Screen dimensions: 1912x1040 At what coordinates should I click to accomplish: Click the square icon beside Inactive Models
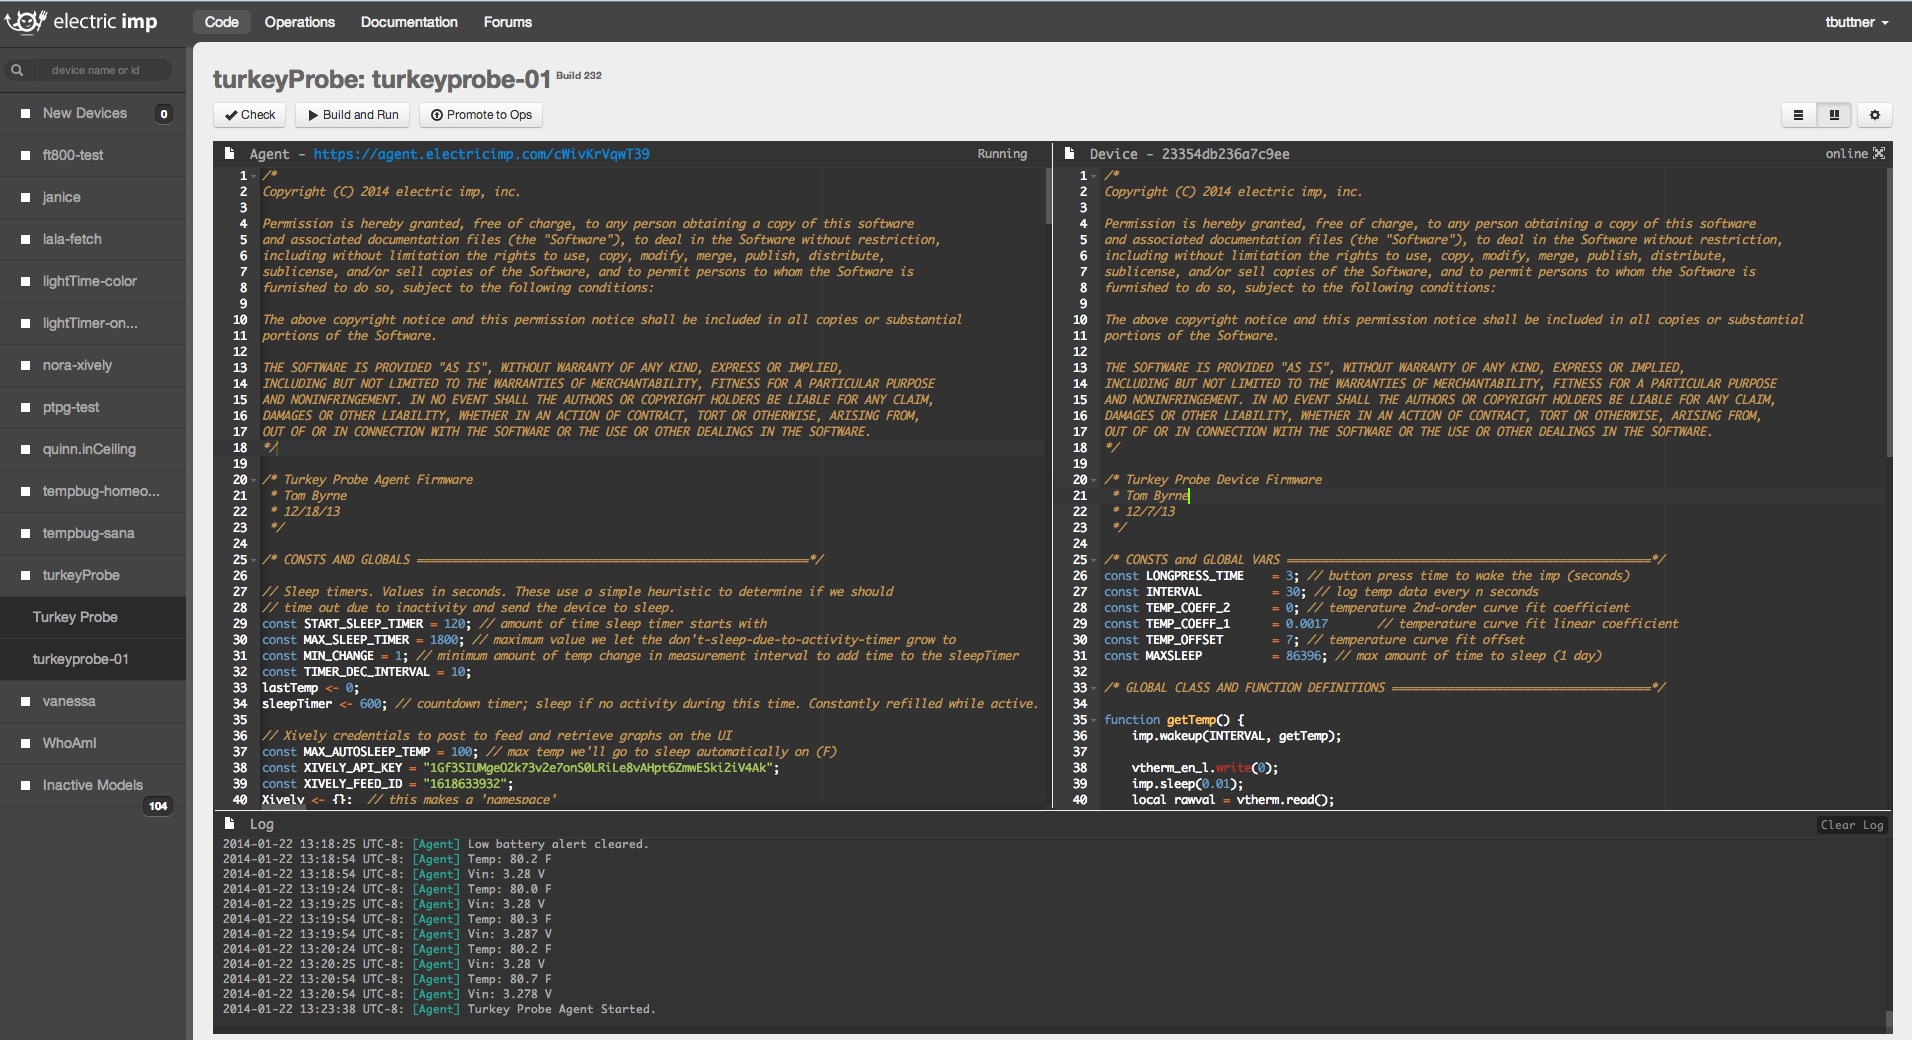pyautogui.click(x=26, y=786)
